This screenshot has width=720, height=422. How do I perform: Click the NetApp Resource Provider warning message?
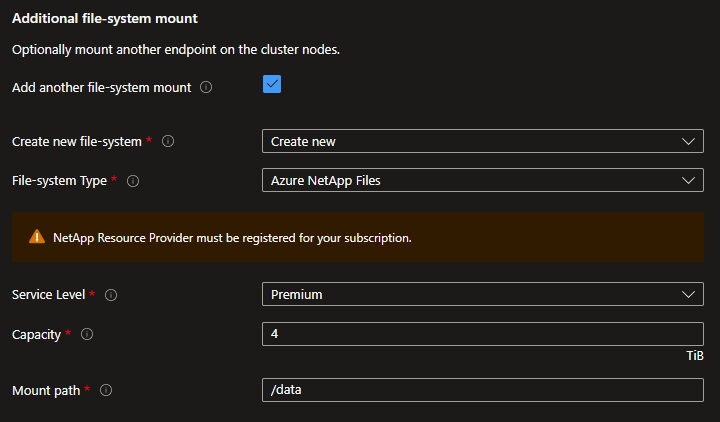pos(232,238)
